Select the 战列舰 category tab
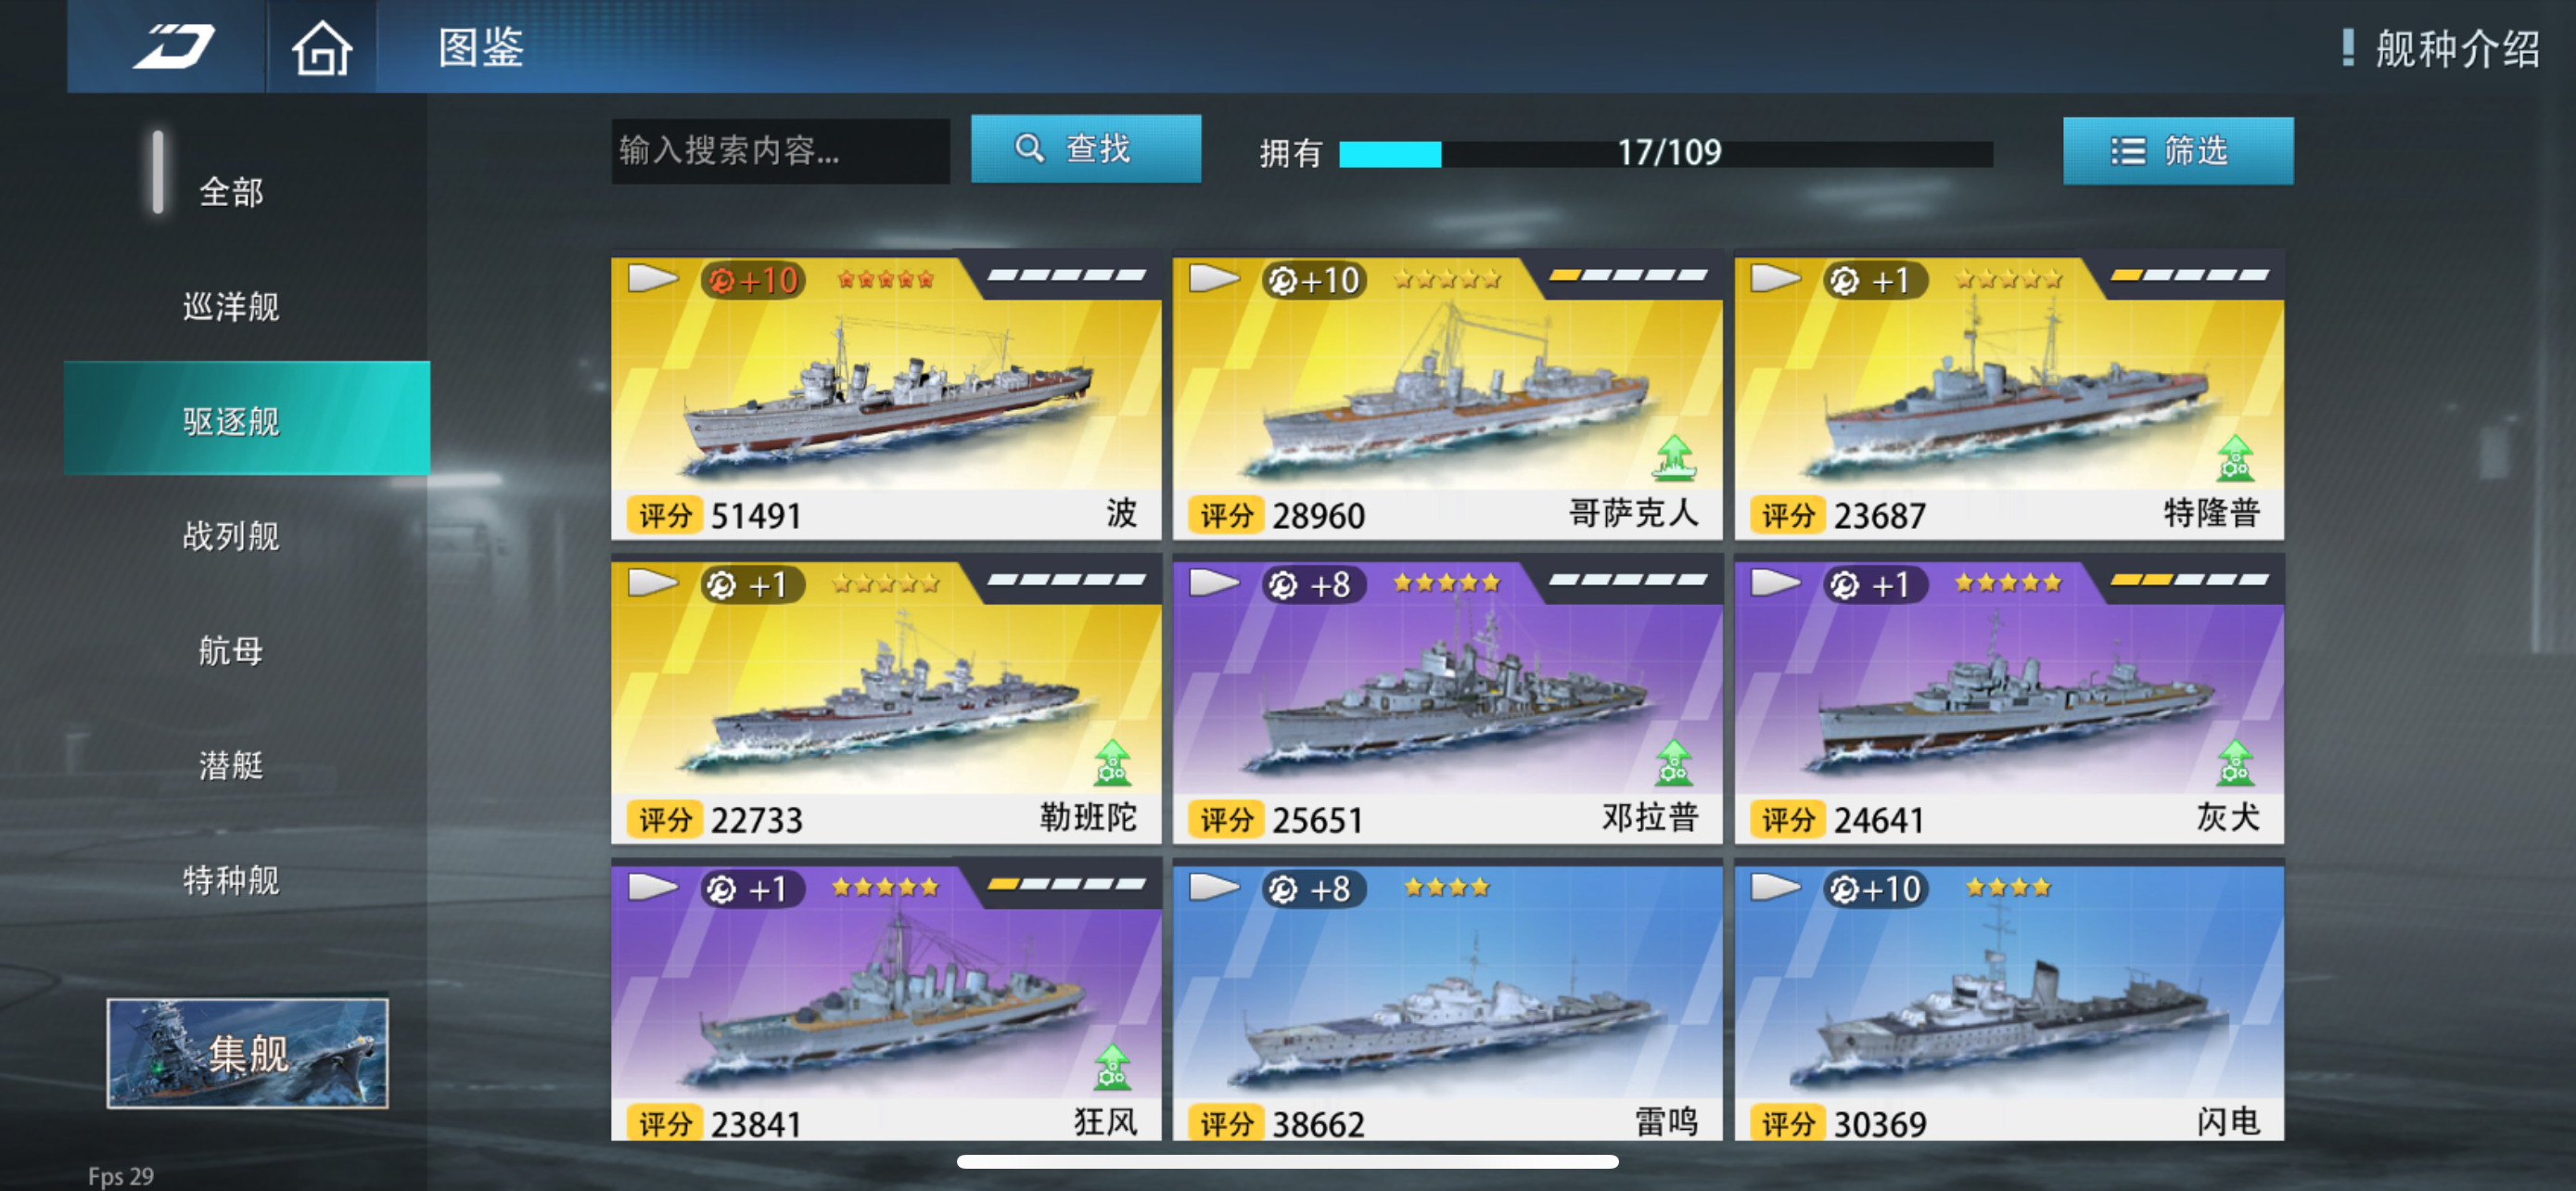Screen dimensions: 2576x1191 (x=231, y=536)
